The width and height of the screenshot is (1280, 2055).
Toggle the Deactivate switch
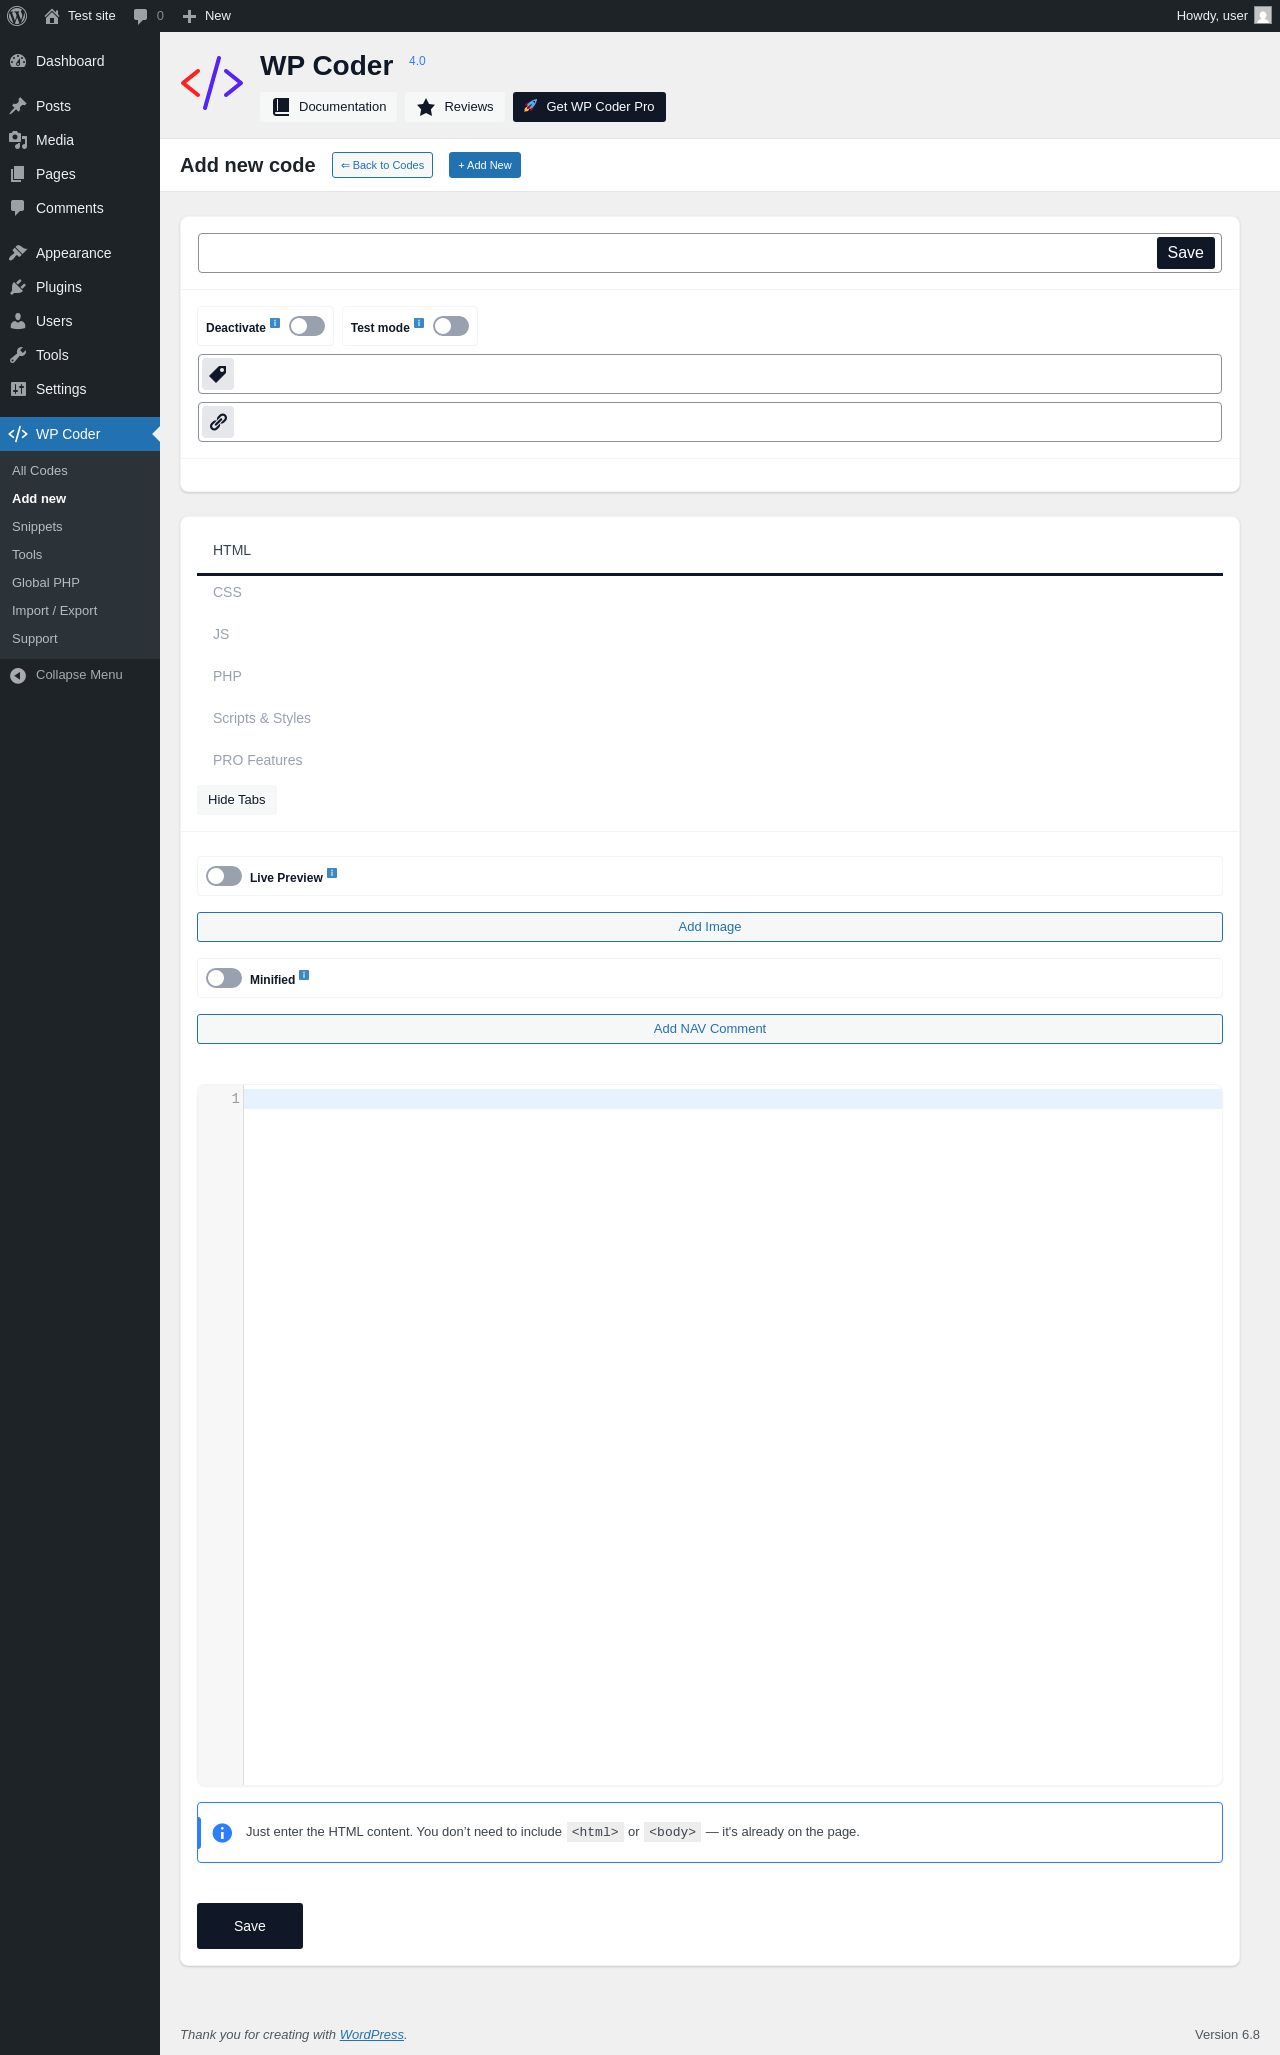[307, 326]
